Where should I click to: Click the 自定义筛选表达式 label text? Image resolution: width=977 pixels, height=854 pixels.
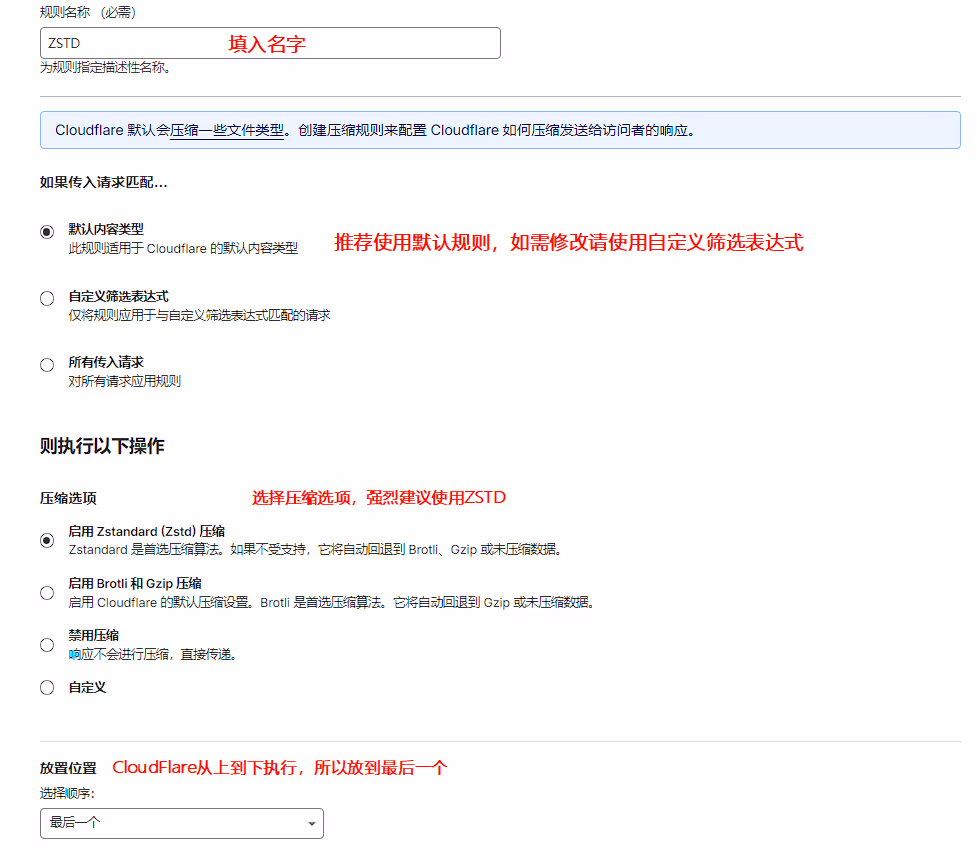[118, 296]
